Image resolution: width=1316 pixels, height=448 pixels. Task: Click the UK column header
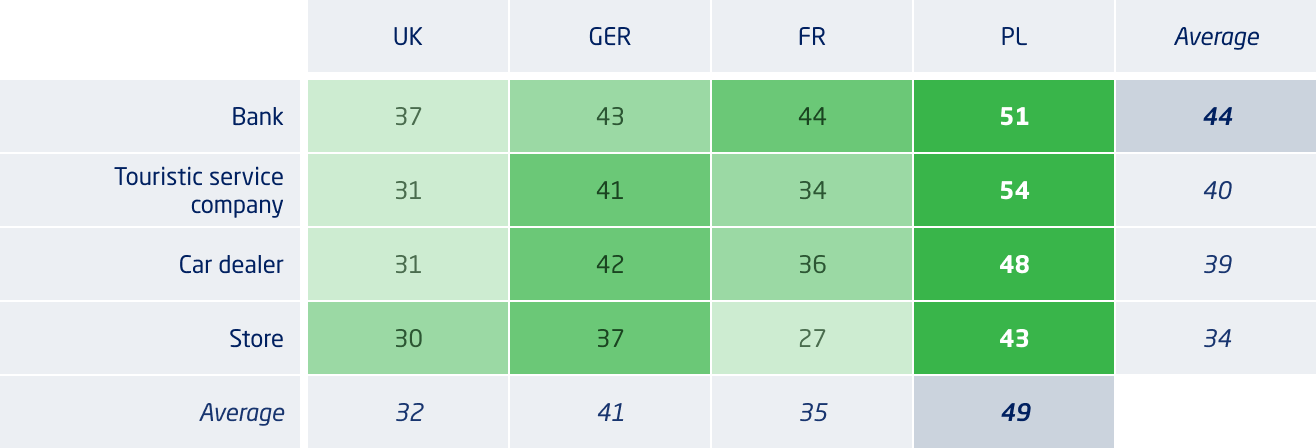point(408,37)
